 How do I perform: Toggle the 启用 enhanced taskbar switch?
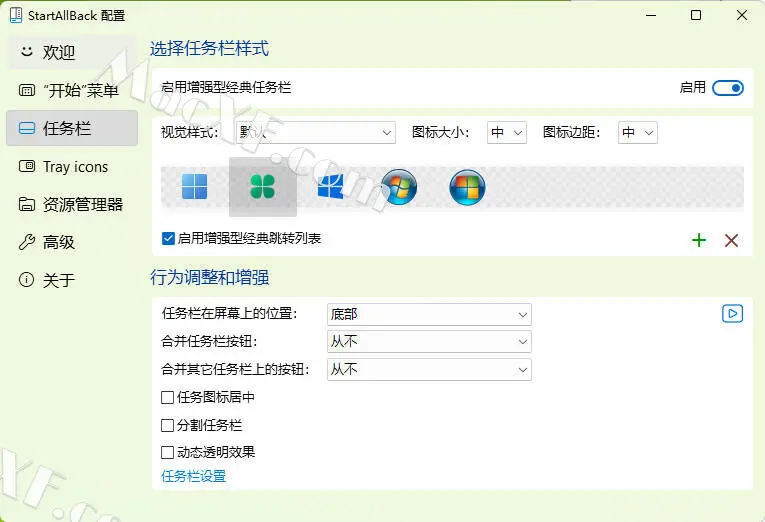pos(727,88)
